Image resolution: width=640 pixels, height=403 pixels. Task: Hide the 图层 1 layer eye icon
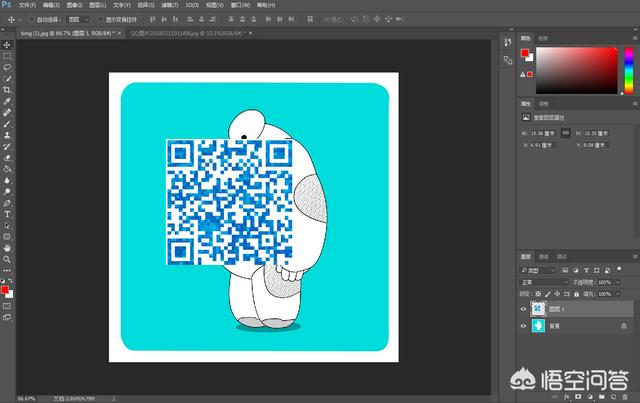pos(523,309)
